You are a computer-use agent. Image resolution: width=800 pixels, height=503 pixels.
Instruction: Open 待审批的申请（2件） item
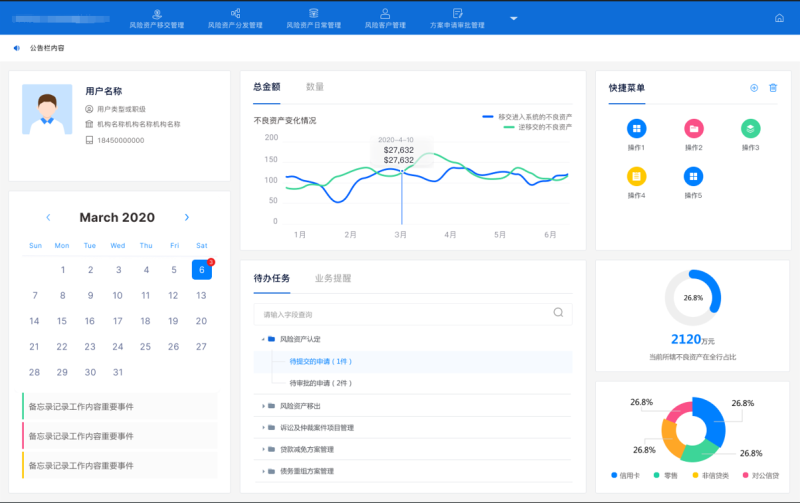[320, 383]
